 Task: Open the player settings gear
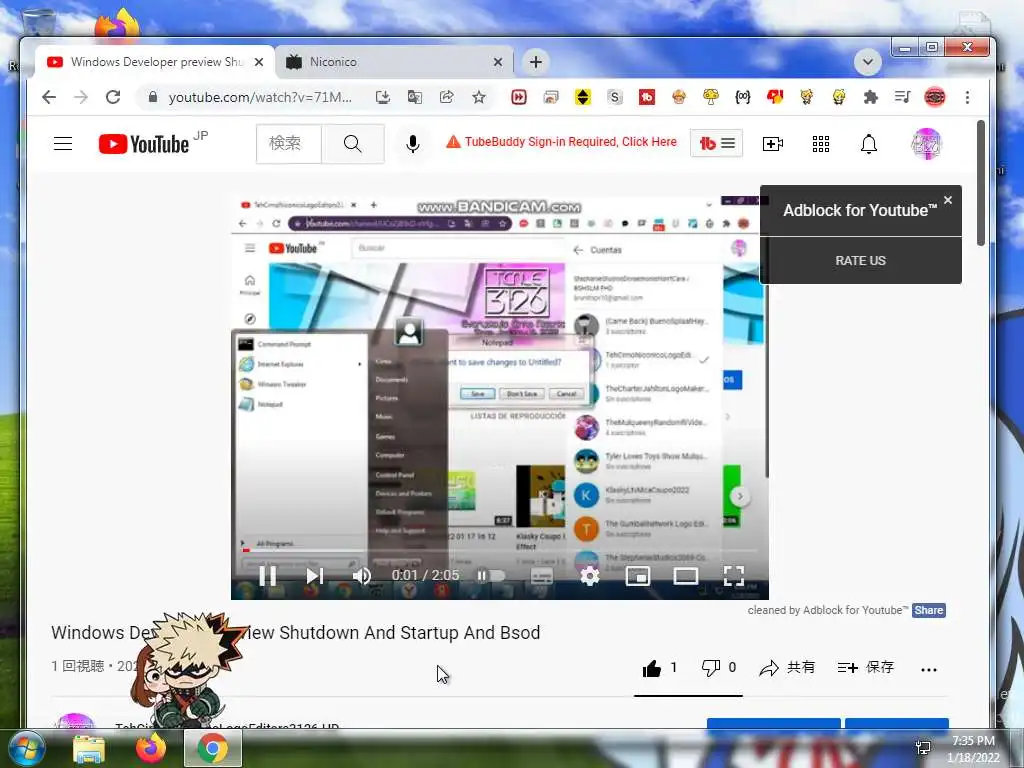(x=590, y=575)
